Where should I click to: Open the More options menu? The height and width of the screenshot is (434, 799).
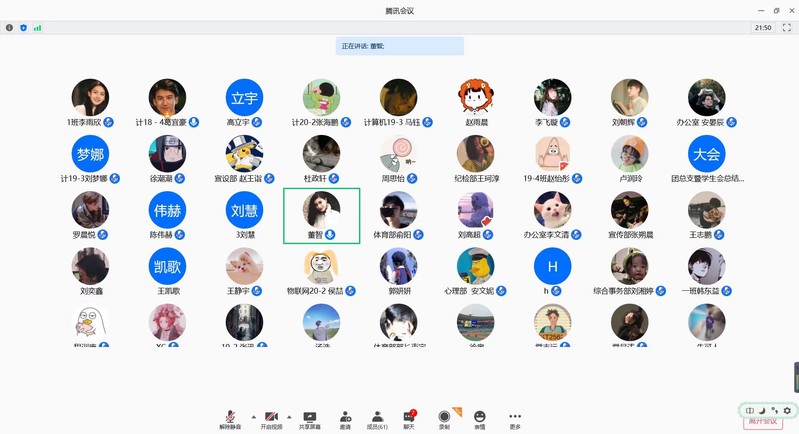pos(515,417)
